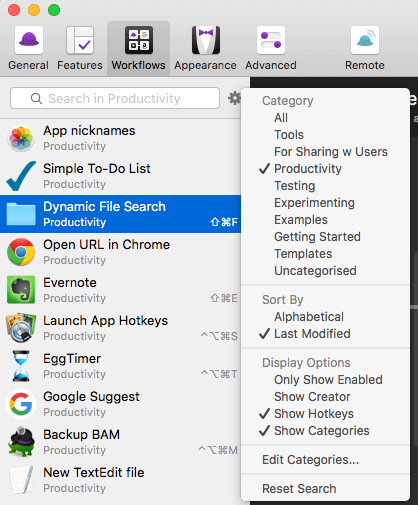Click the New TextEdit file icon

22,480
